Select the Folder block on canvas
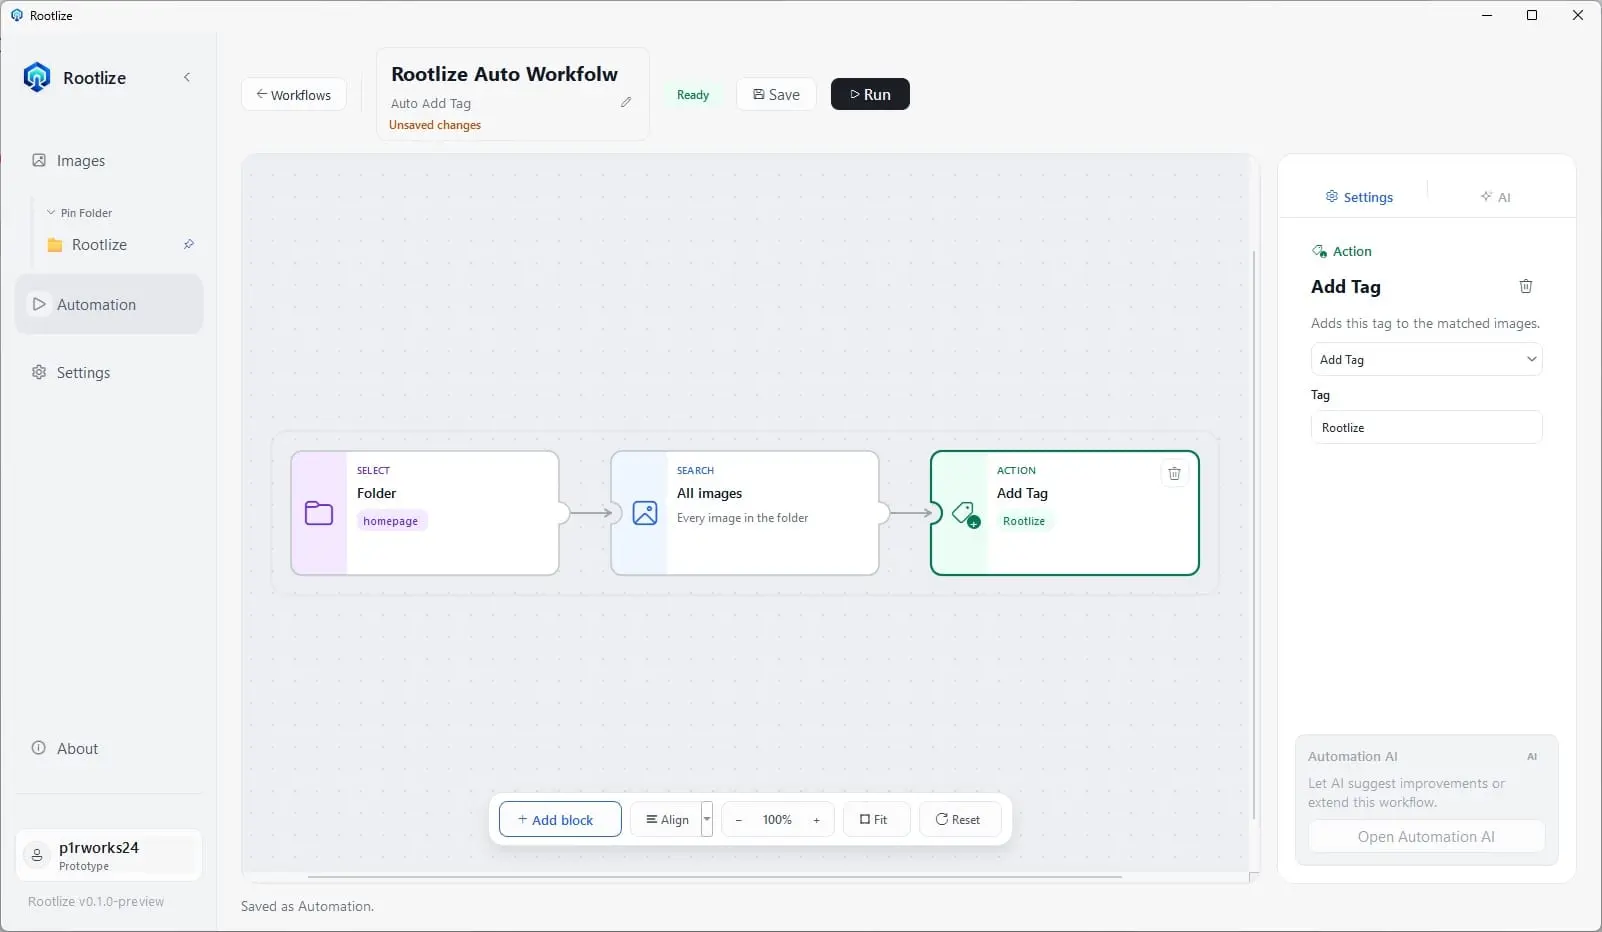1602x932 pixels. tap(425, 513)
